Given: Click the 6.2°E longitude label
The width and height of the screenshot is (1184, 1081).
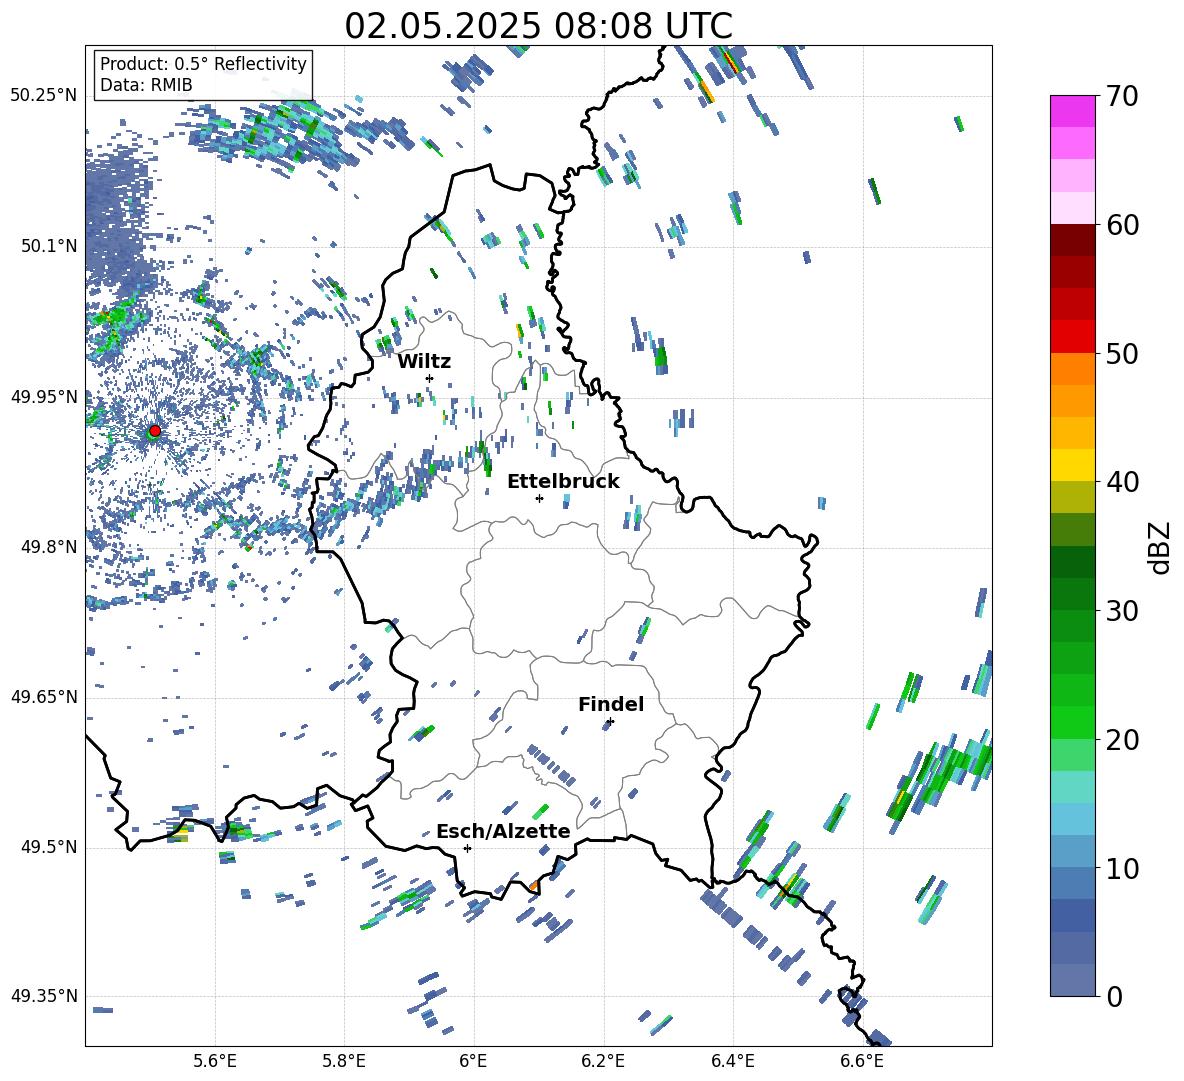Looking at the screenshot, I should coord(603,1061).
